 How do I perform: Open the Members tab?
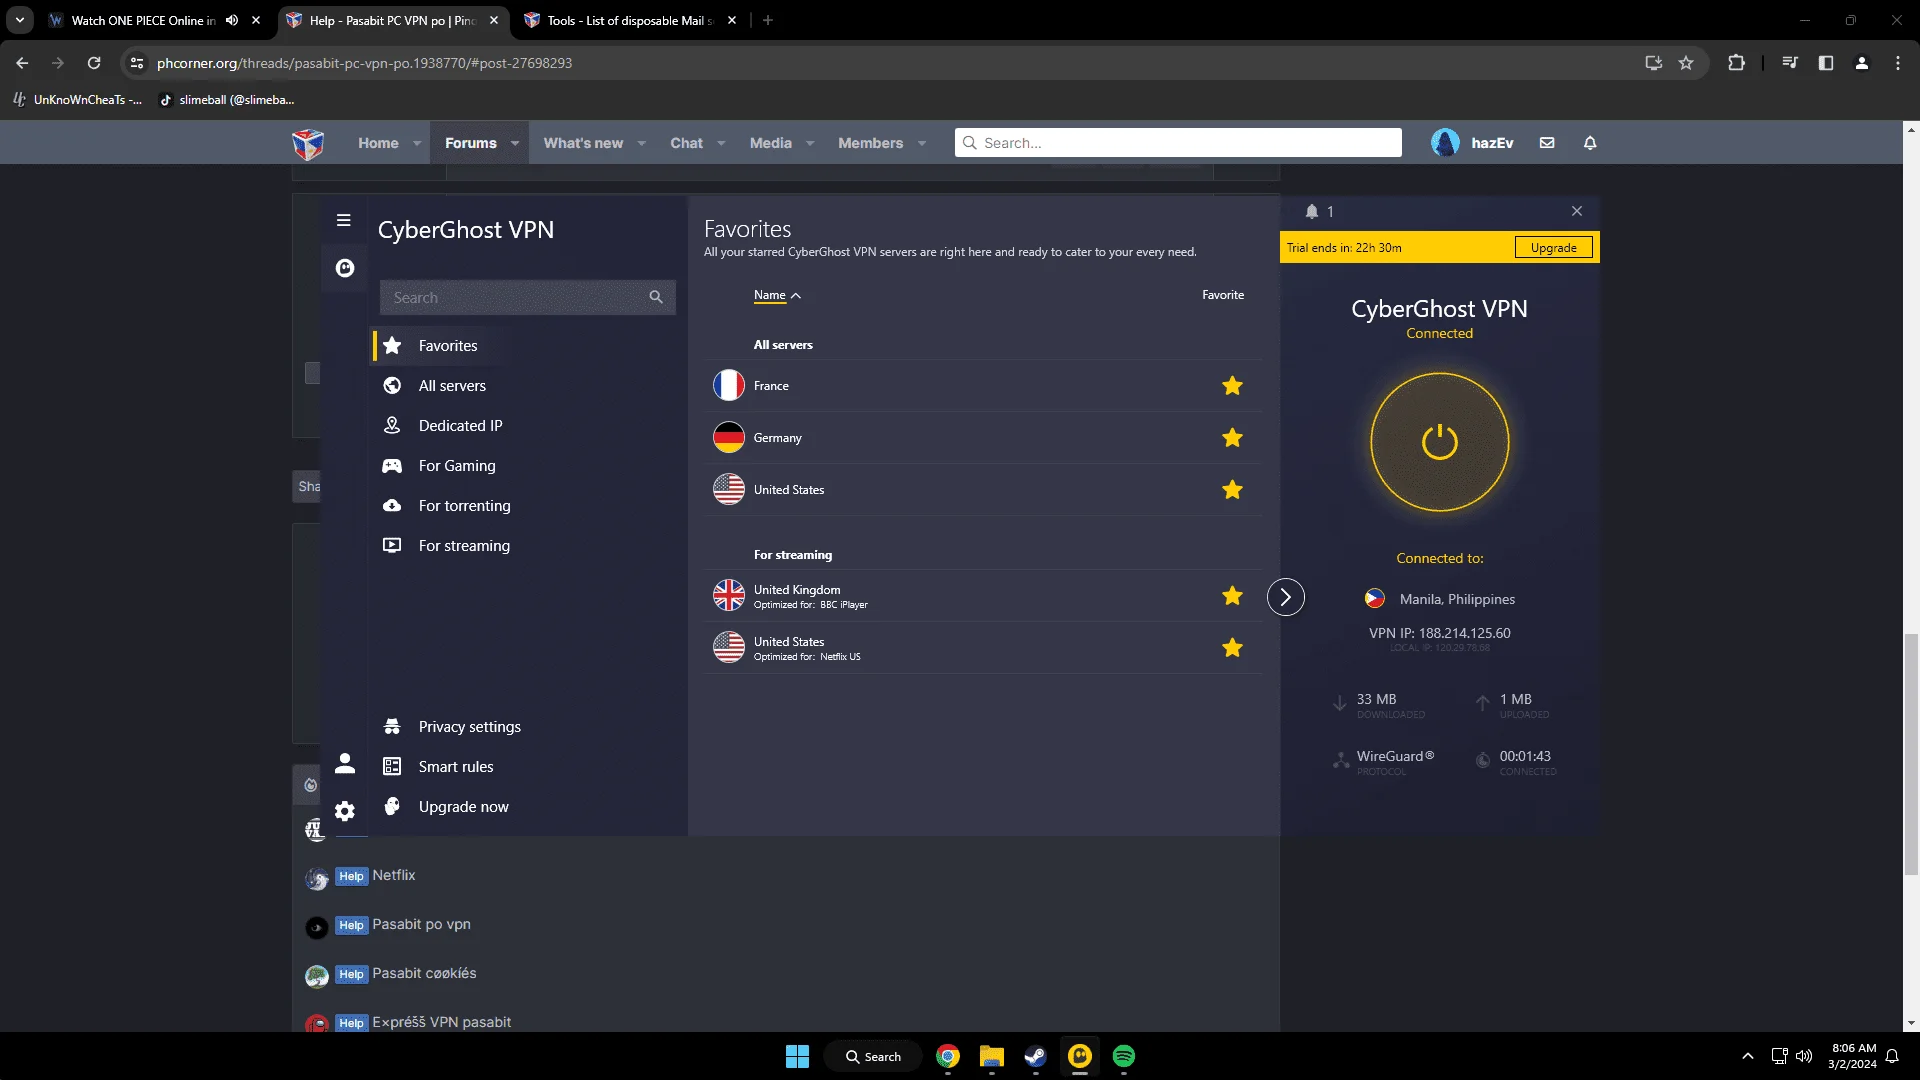point(870,143)
